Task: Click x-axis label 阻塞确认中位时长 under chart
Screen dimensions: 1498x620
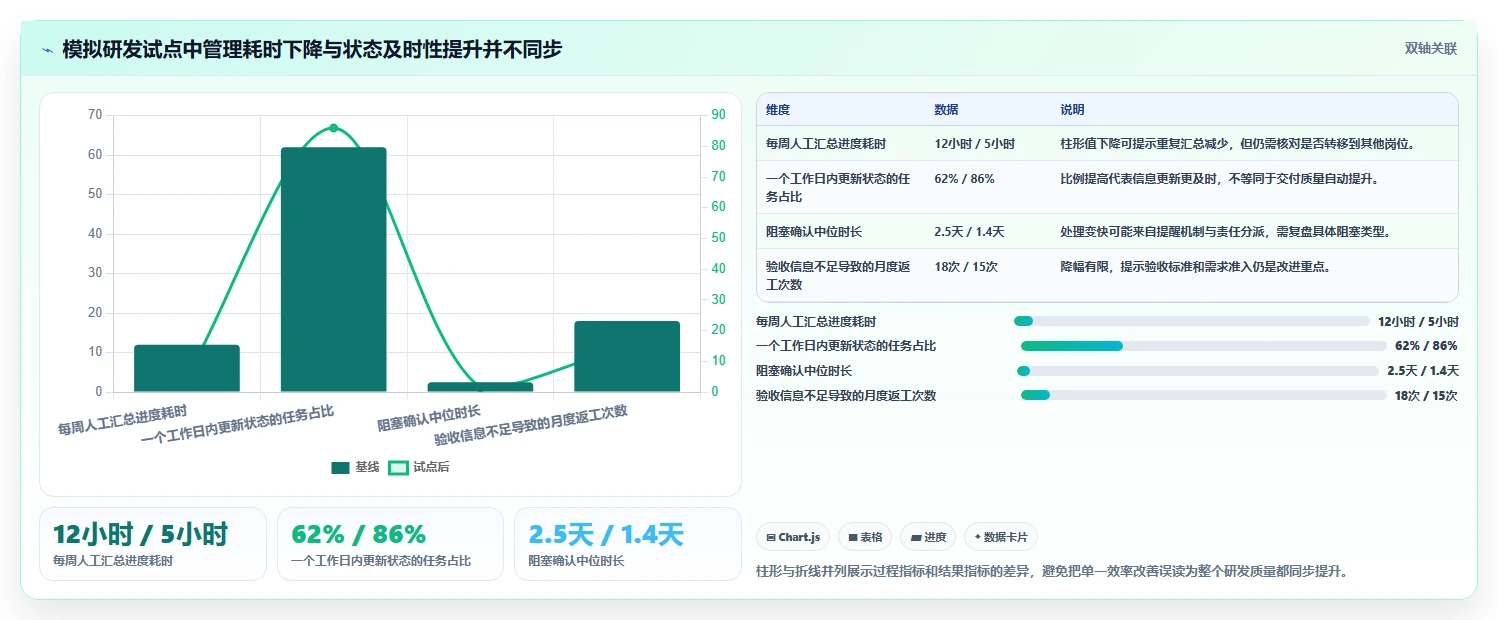Action: click(x=429, y=418)
